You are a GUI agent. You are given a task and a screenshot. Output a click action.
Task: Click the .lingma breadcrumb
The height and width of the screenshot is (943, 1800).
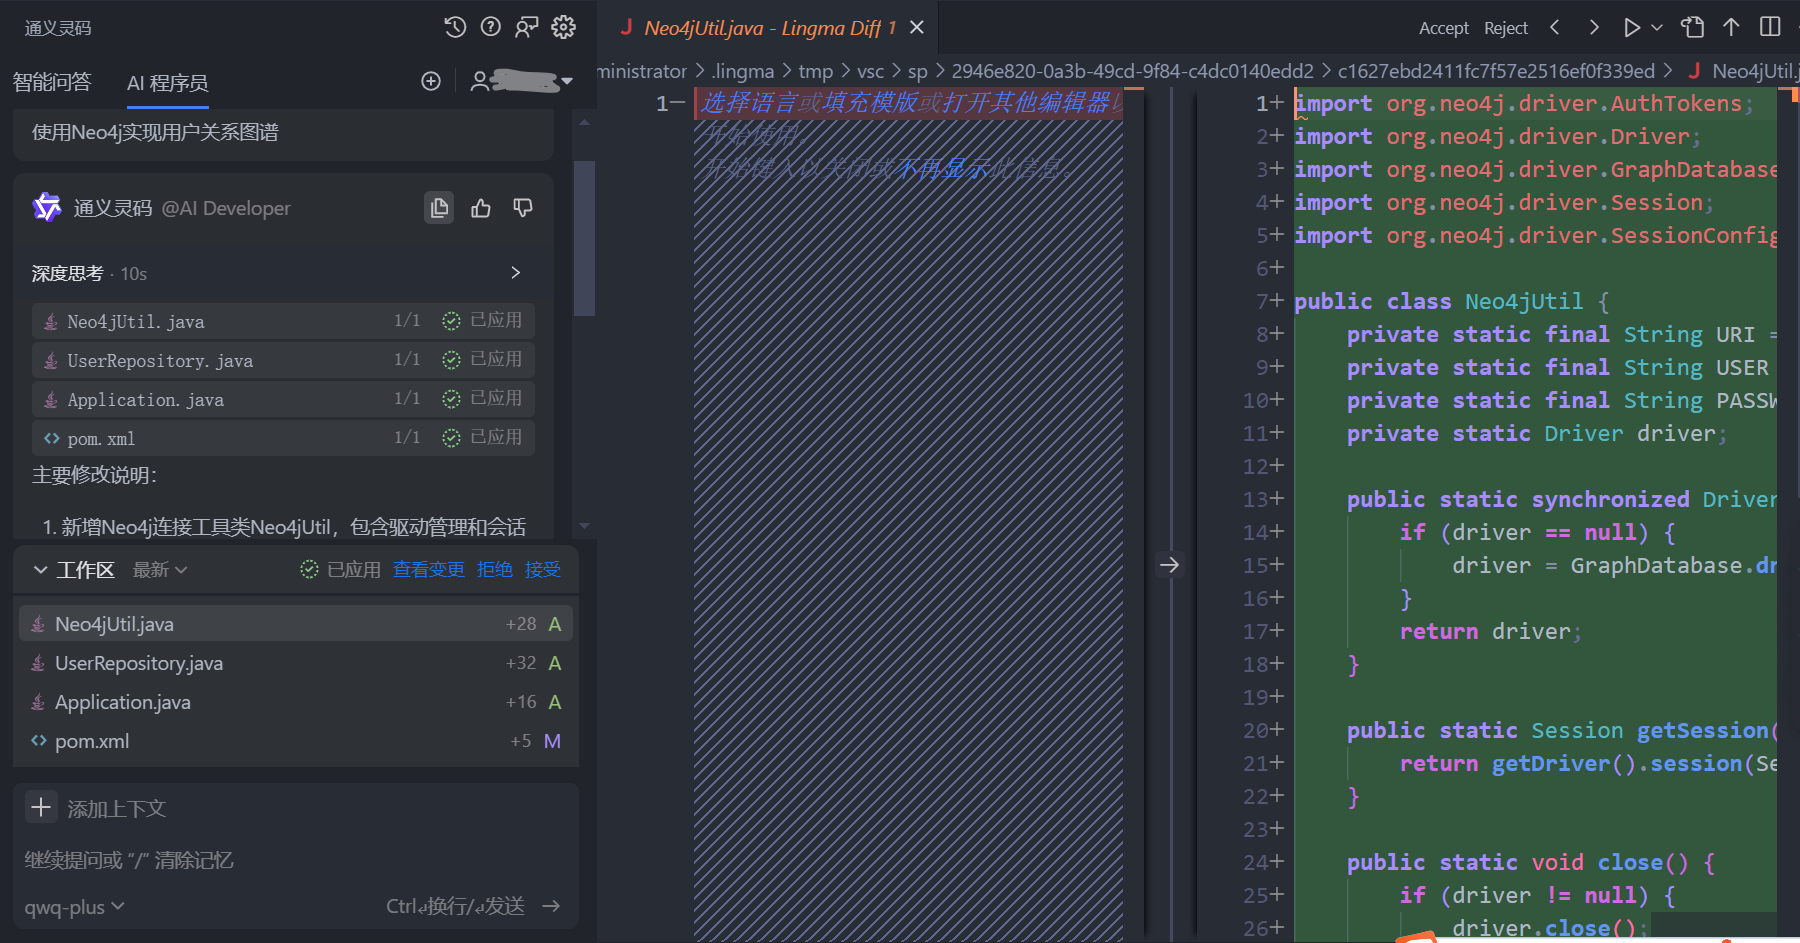tap(742, 71)
